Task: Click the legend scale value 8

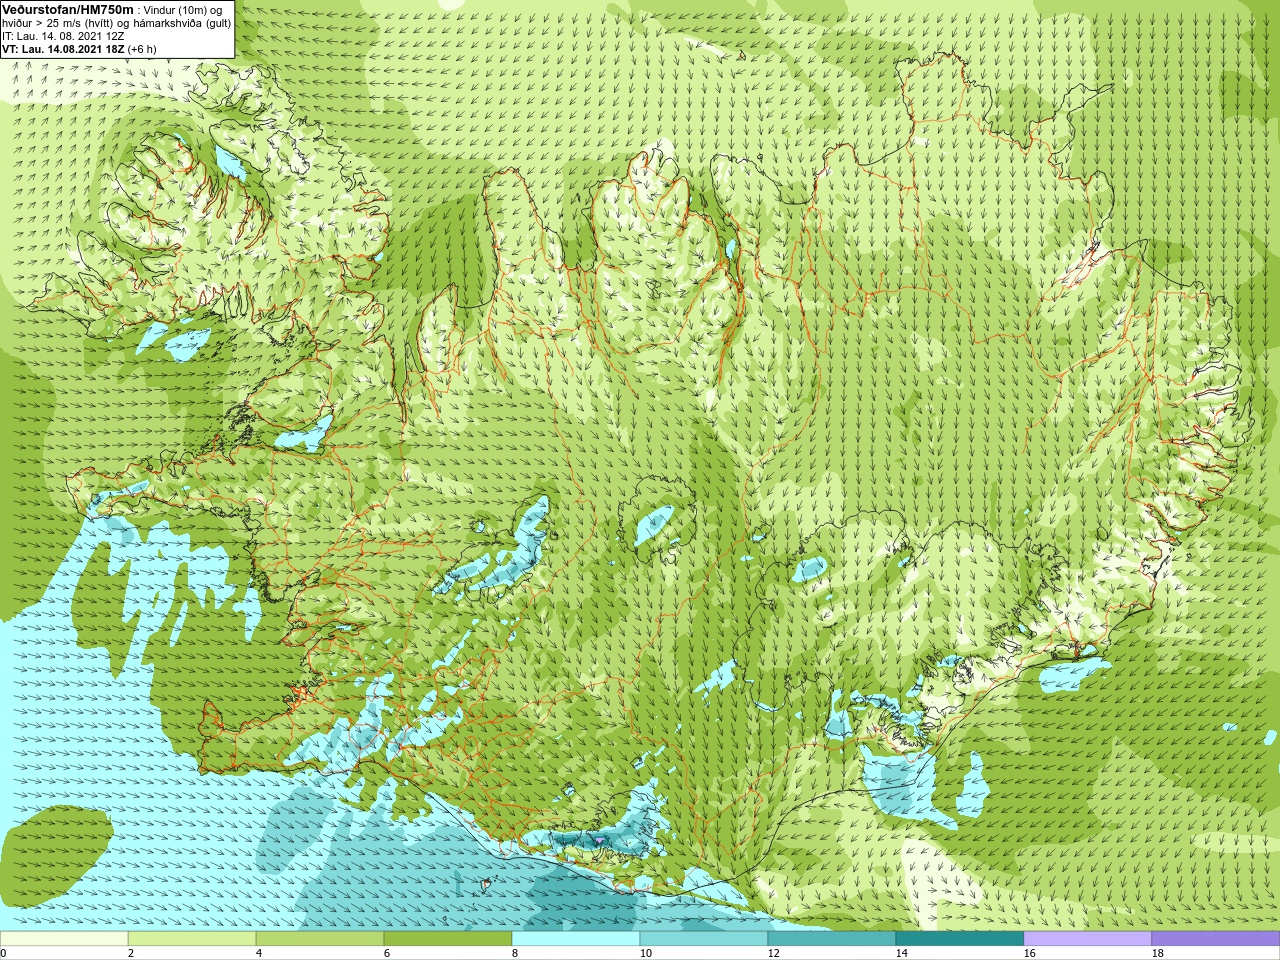Action: point(515,953)
